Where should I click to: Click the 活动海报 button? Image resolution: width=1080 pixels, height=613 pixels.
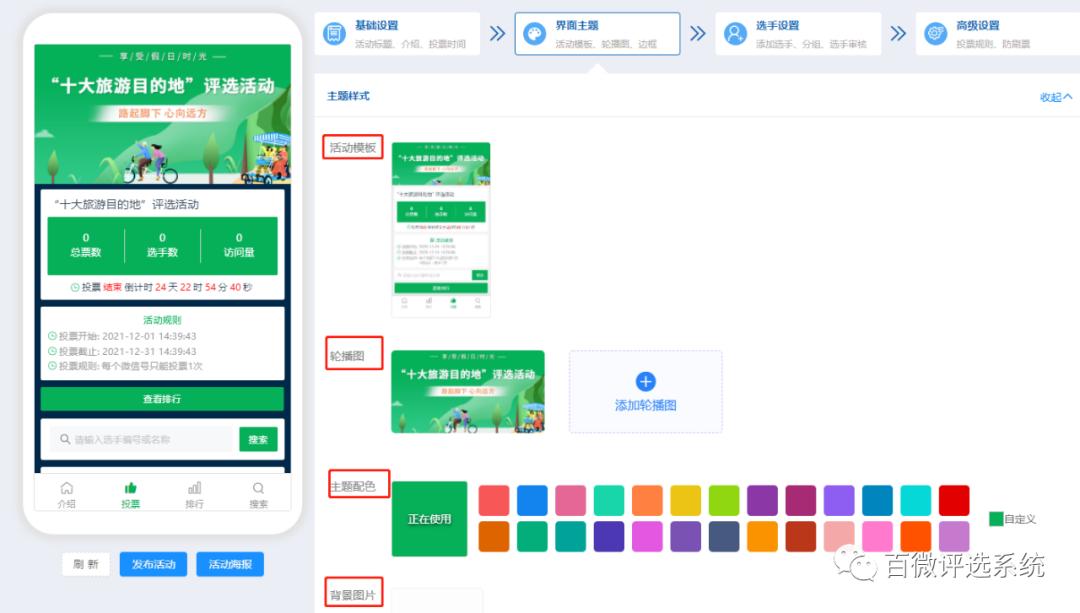click(x=229, y=564)
